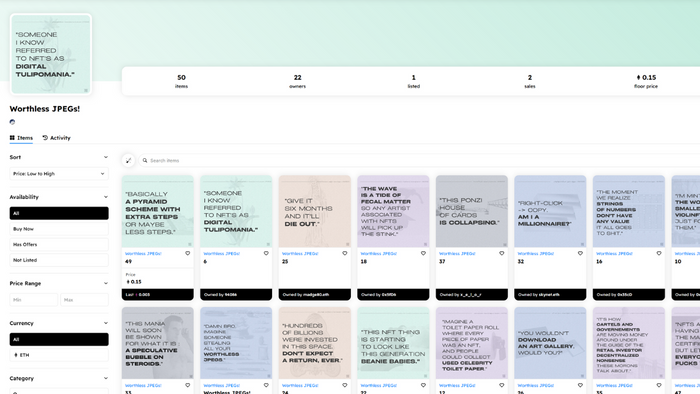Open Worthless JPEGs! link on item 18
The height and width of the screenshot is (394, 700).
[379, 253]
